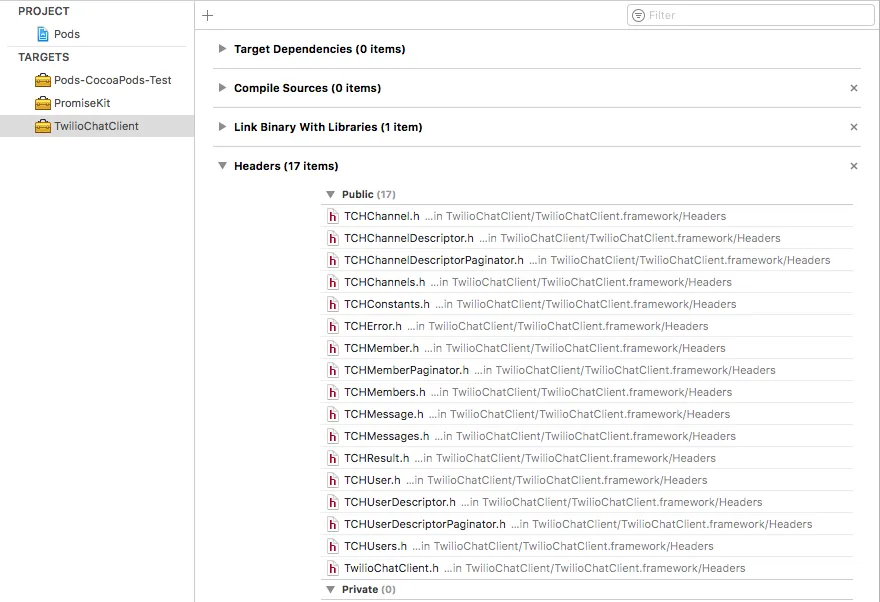Click the header file icon for TCHUser.h
The image size is (880, 602).
tap(333, 480)
